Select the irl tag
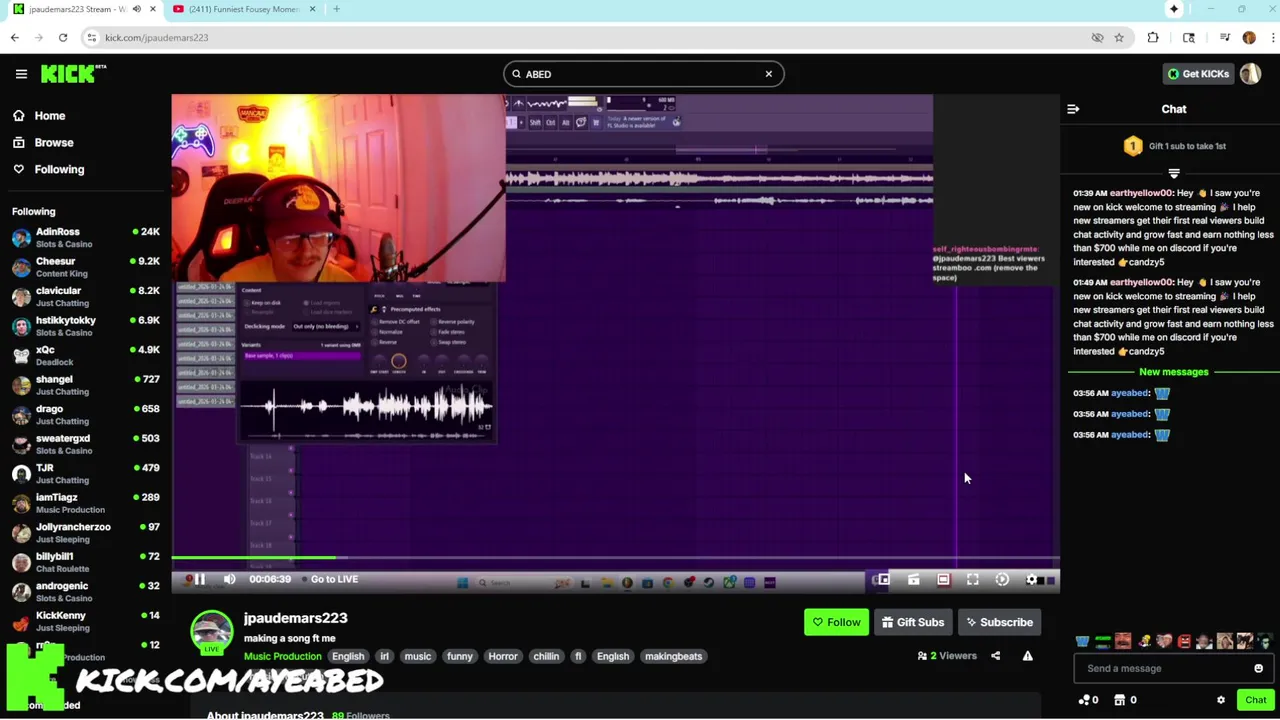The height and width of the screenshot is (720, 1280). tap(384, 656)
